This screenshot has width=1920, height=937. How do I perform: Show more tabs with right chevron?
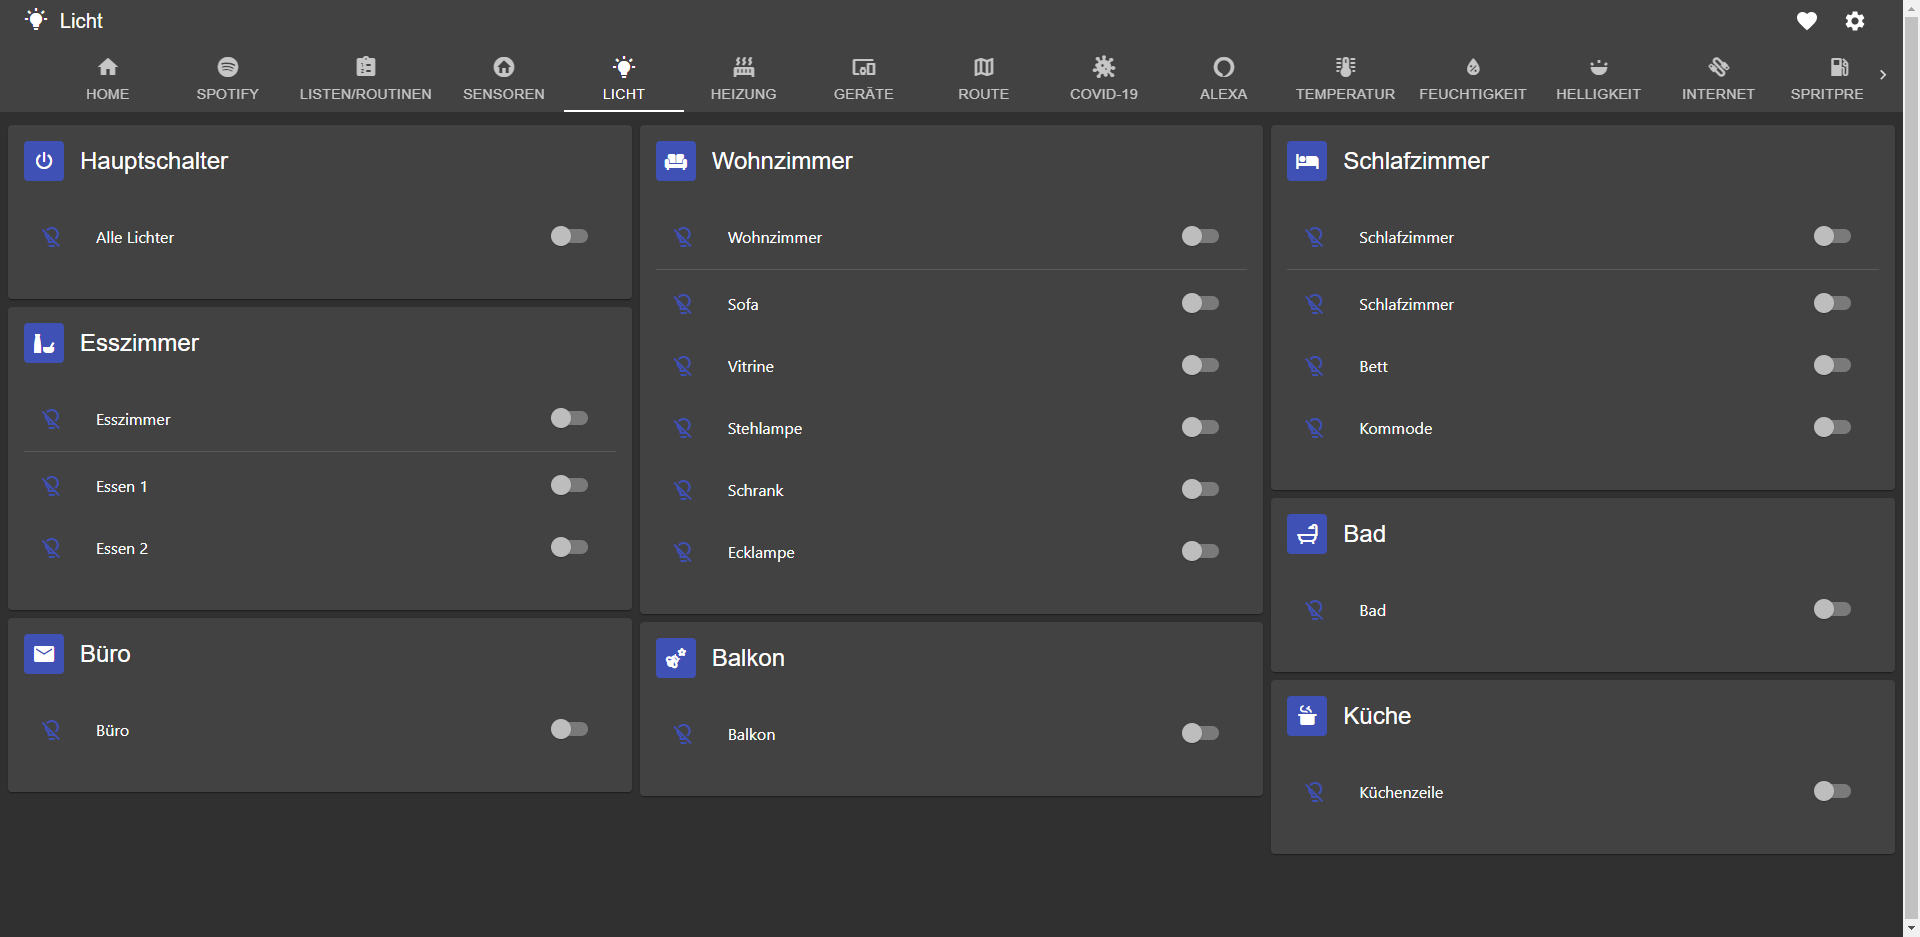1883,75
